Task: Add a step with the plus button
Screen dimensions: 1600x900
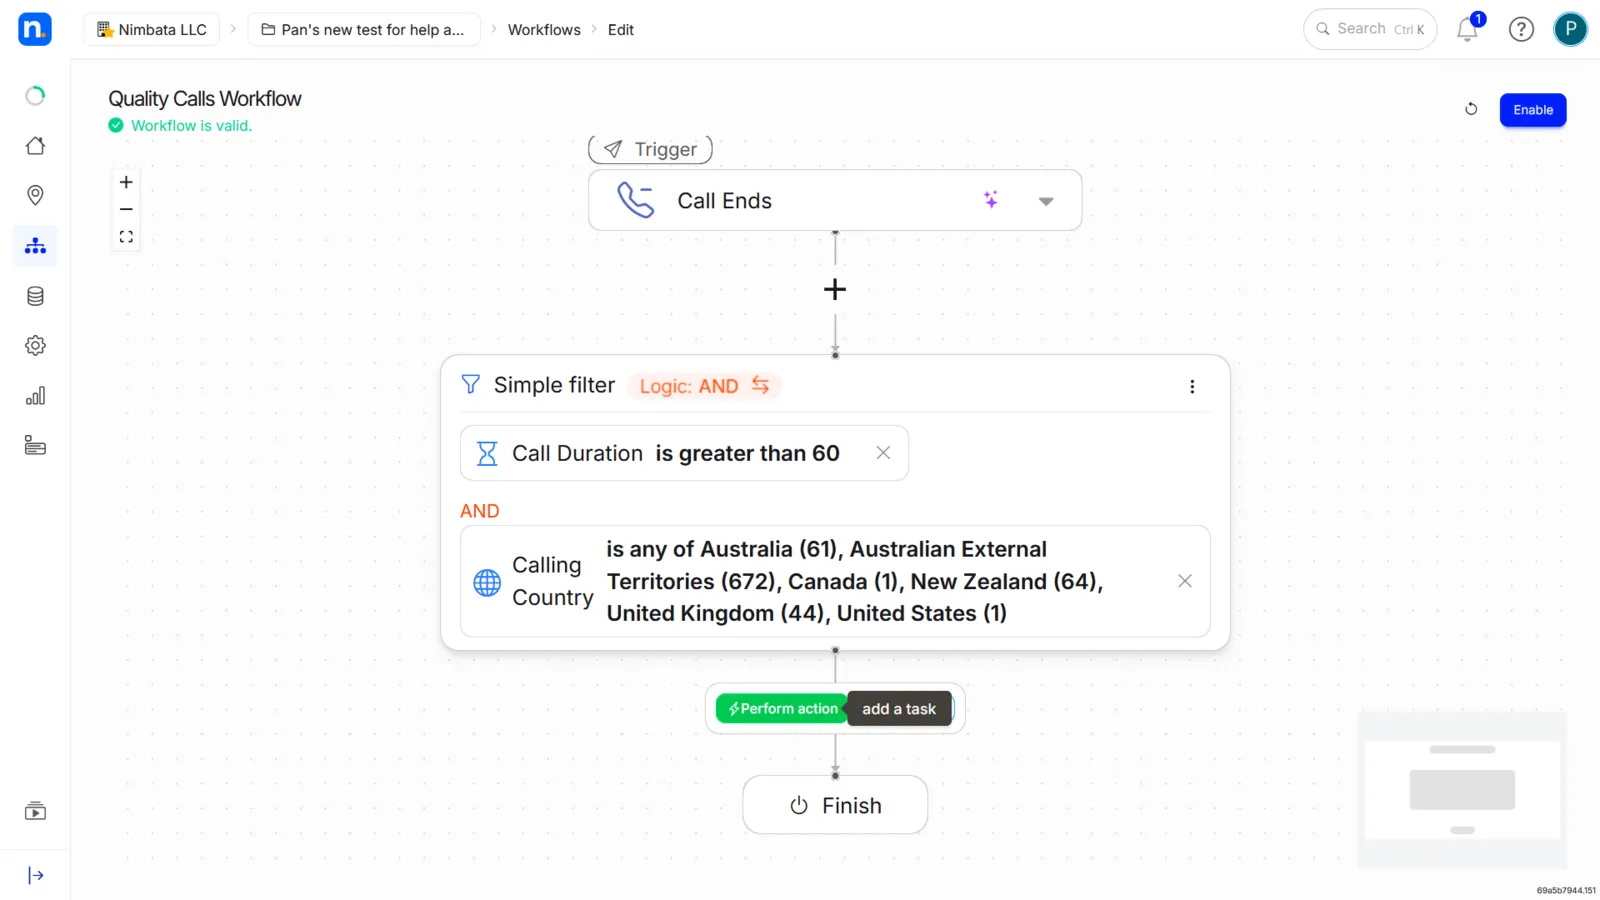Action: tap(835, 290)
